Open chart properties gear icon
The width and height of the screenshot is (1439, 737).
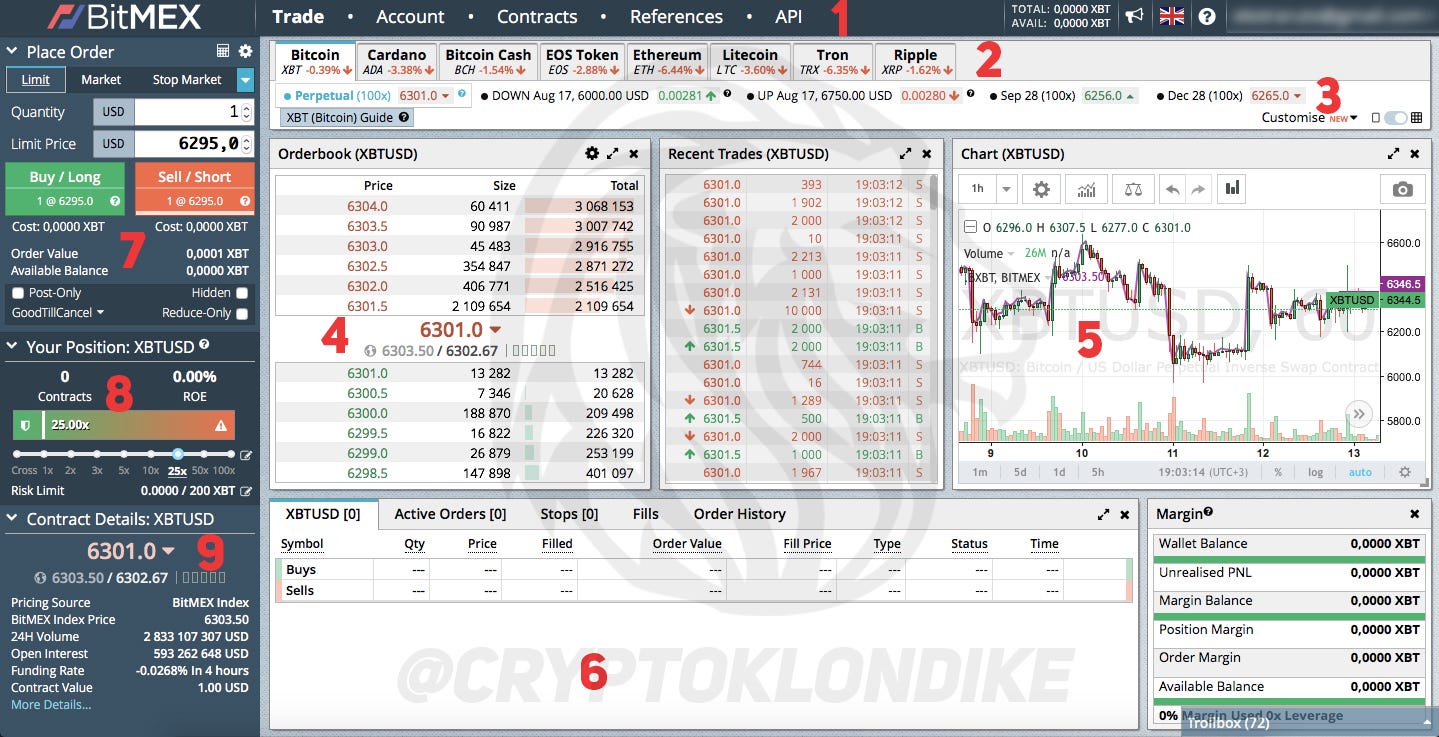(1042, 189)
